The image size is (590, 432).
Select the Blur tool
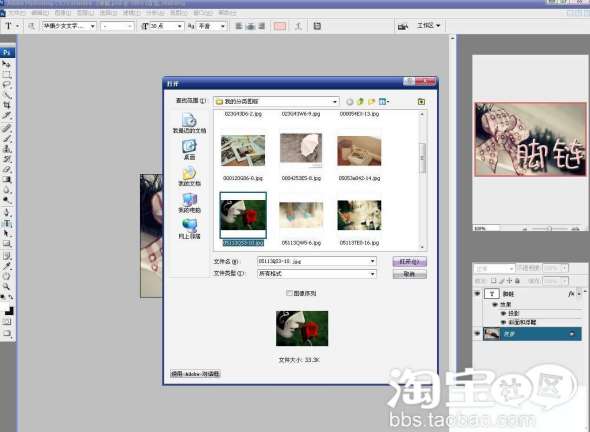pos(6,189)
